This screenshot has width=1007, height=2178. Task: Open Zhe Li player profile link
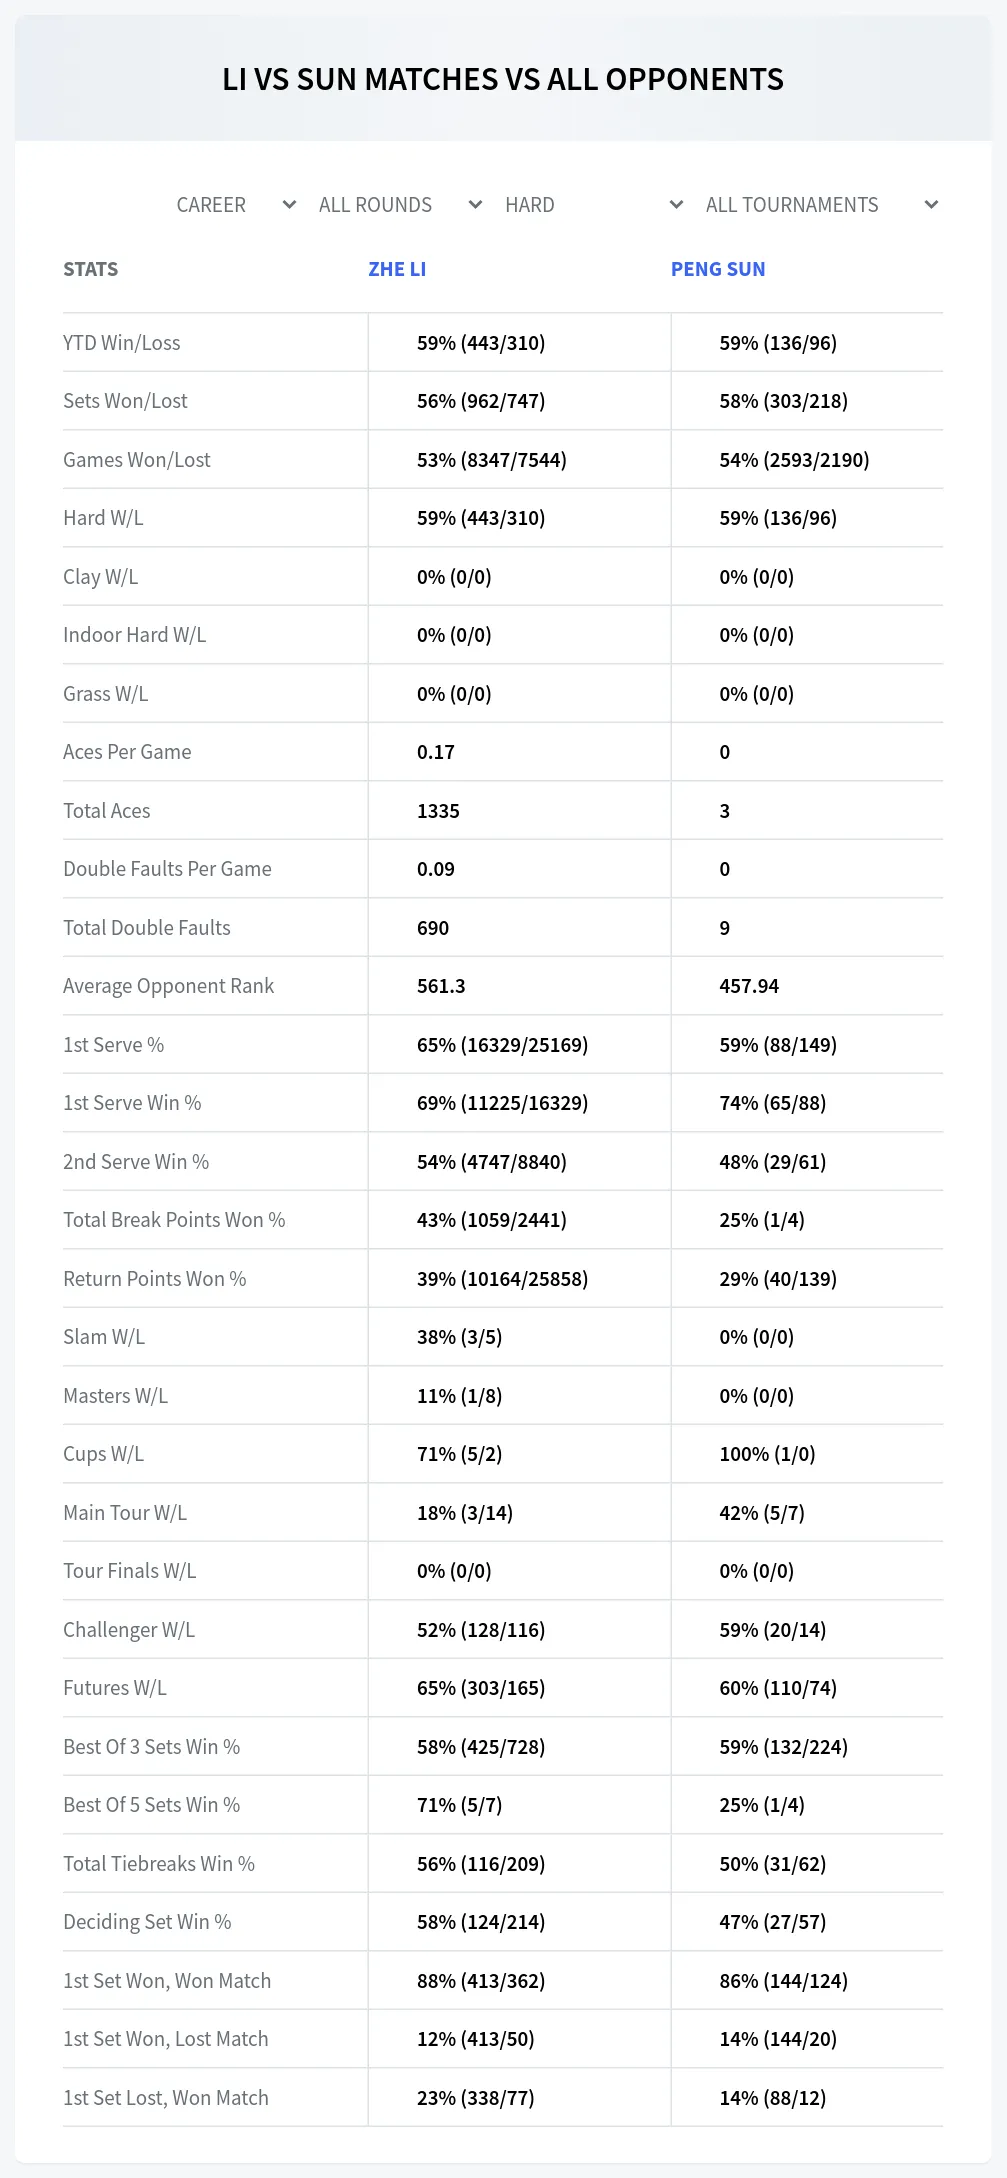397,269
